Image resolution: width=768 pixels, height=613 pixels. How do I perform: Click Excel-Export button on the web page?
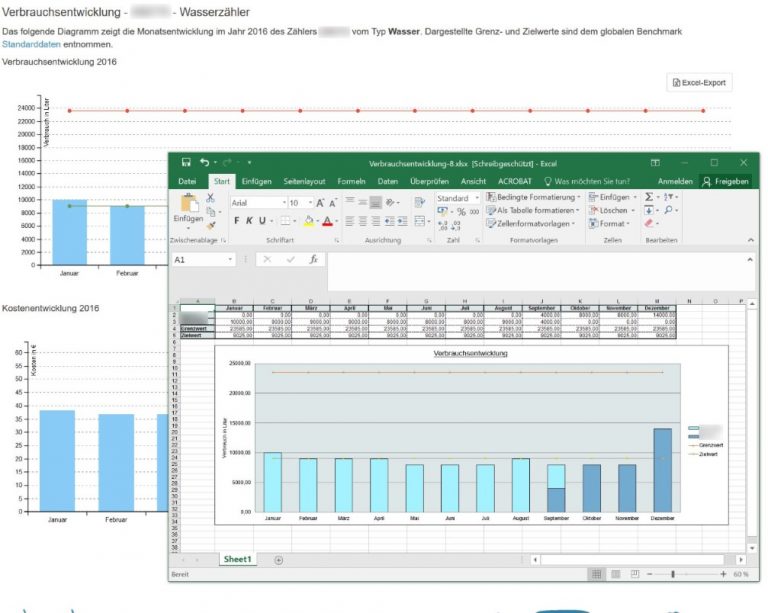click(699, 83)
